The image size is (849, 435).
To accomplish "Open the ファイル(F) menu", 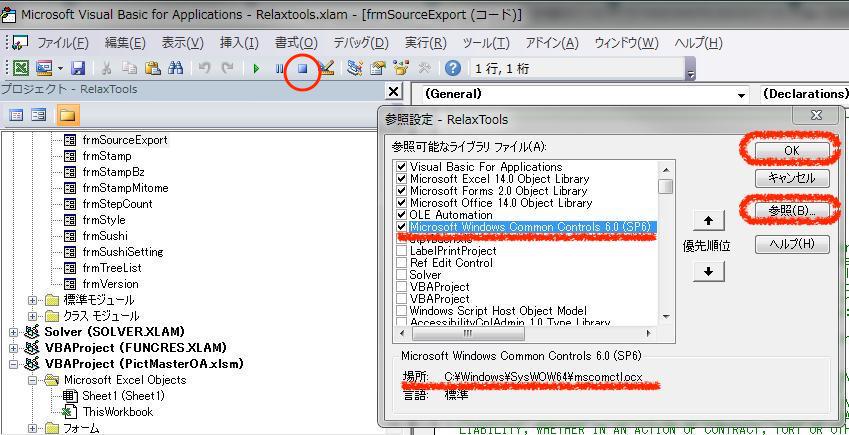I will 62,43.
